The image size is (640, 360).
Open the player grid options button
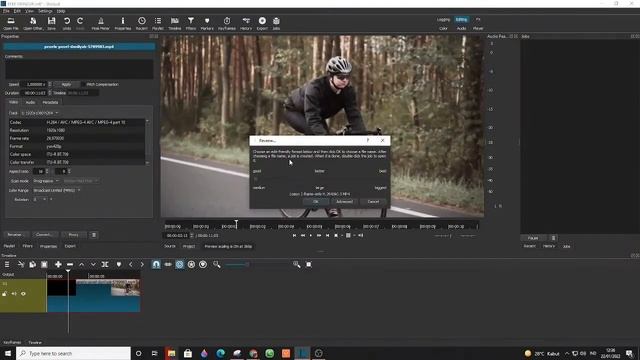(x=348, y=236)
